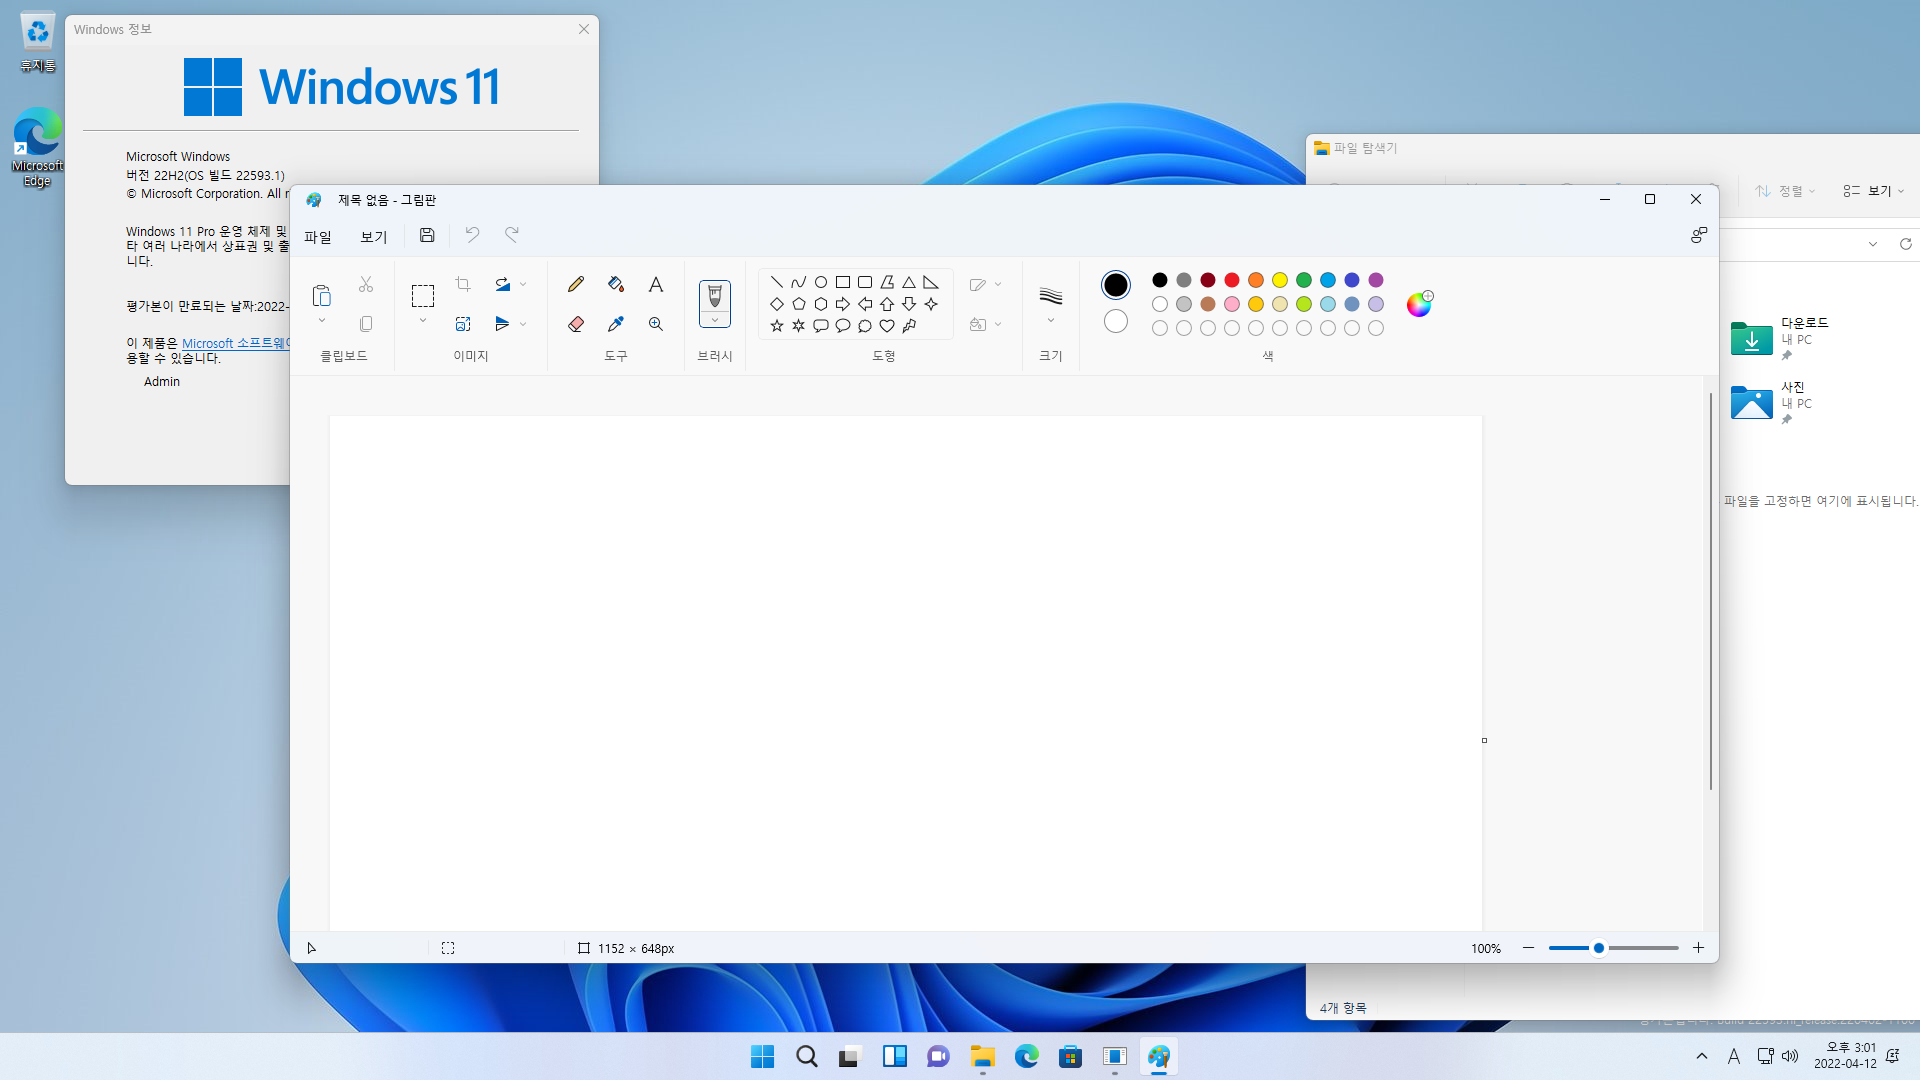
Task: Select the Color 2 white circle
Action: [x=1116, y=321]
